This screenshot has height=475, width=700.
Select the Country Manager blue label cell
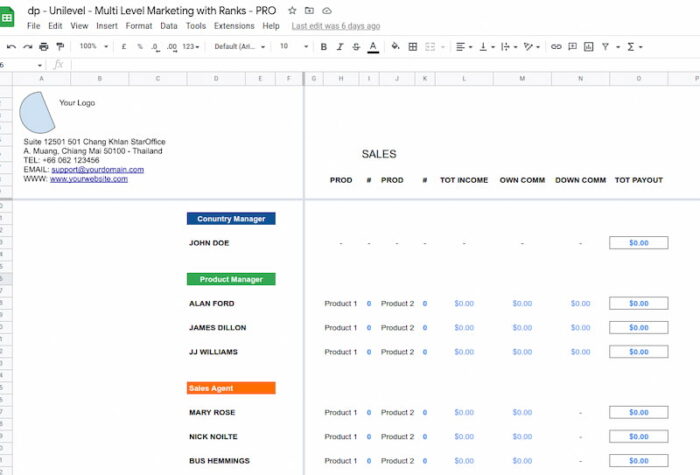point(231,219)
